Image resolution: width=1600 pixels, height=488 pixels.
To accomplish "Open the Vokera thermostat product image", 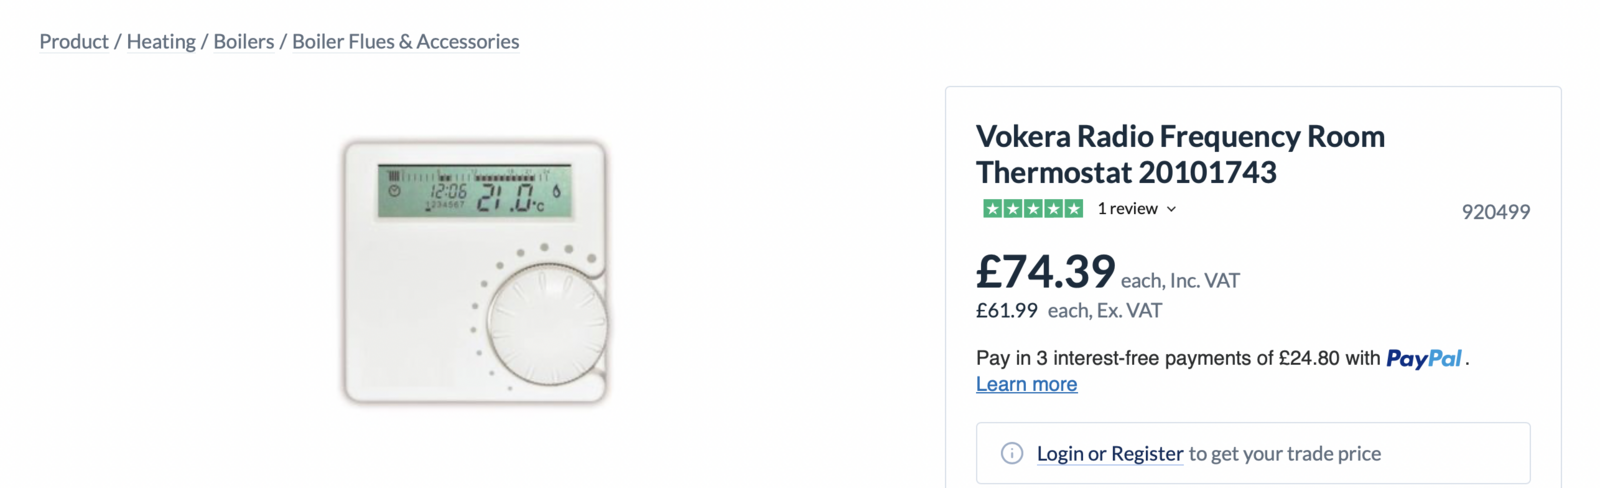I will pyautogui.click(x=475, y=272).
